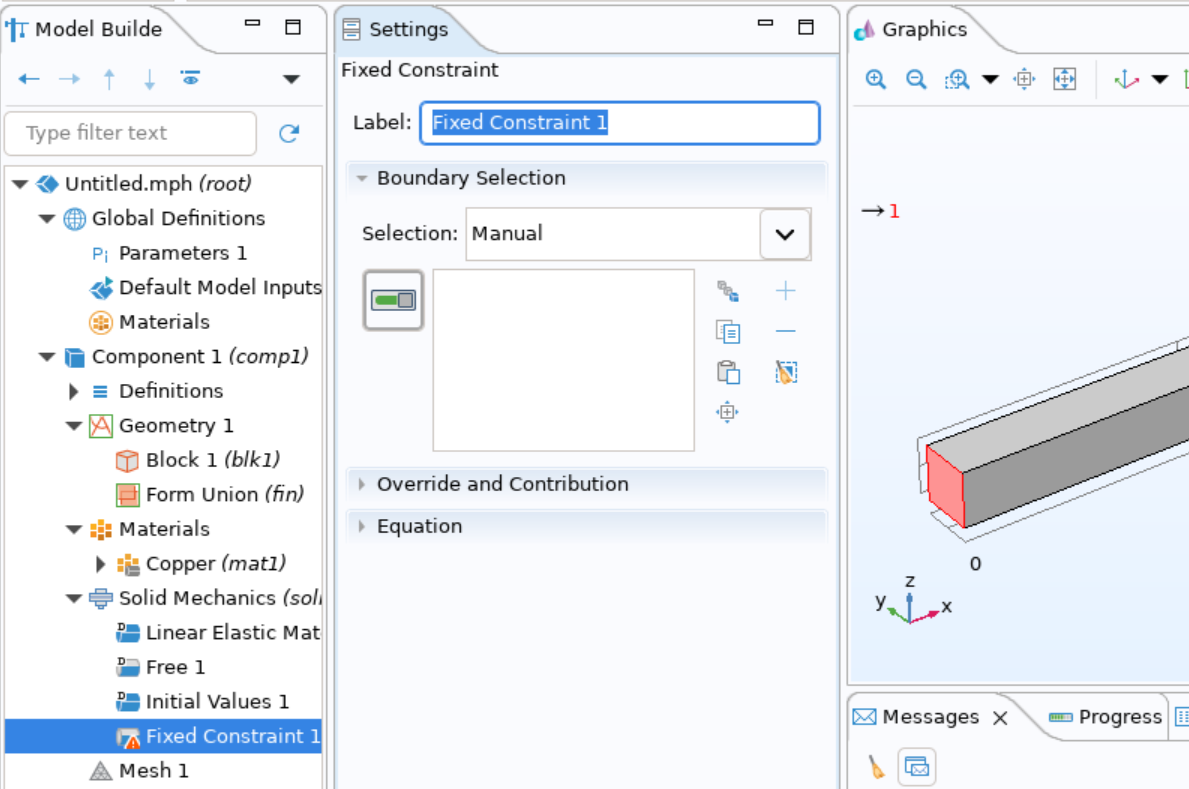
Task: Click the Remove from Selection minus button
Action: (786, 330)
